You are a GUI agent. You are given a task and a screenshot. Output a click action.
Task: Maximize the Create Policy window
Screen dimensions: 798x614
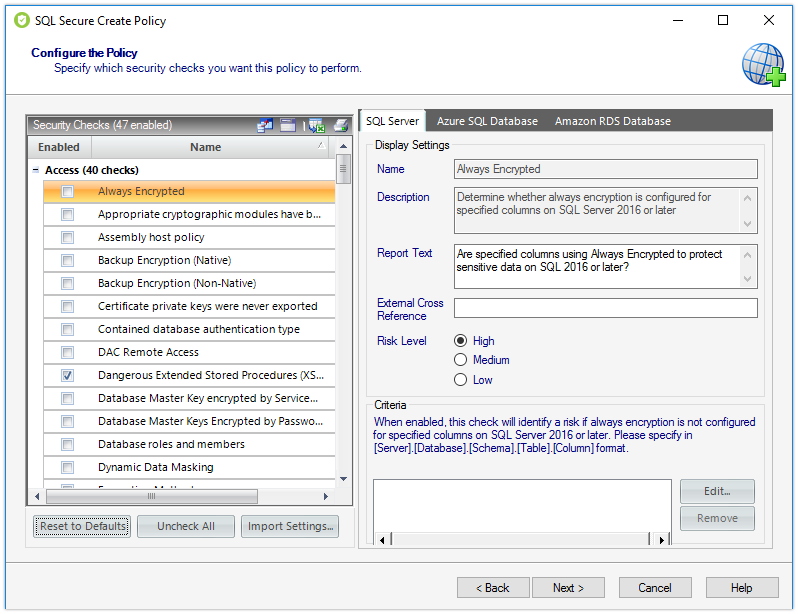[723, 20]
